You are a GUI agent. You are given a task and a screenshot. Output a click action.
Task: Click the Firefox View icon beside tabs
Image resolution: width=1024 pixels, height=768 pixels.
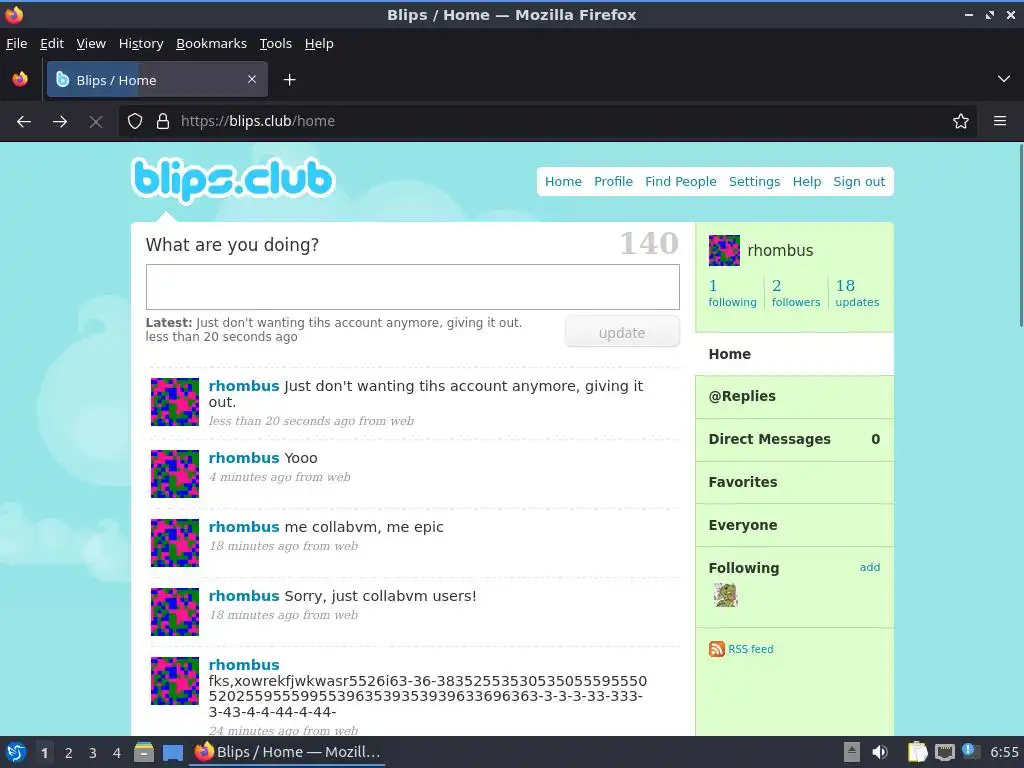(x=20, y=79)
